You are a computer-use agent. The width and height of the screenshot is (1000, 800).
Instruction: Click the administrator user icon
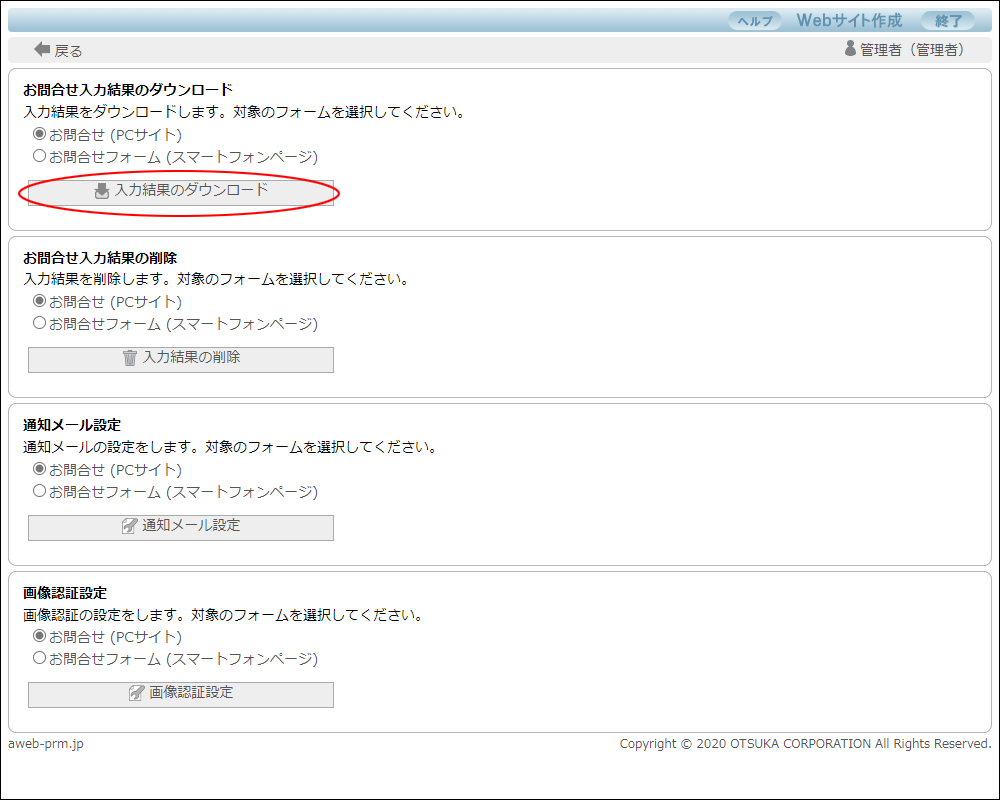coord(850,48)
